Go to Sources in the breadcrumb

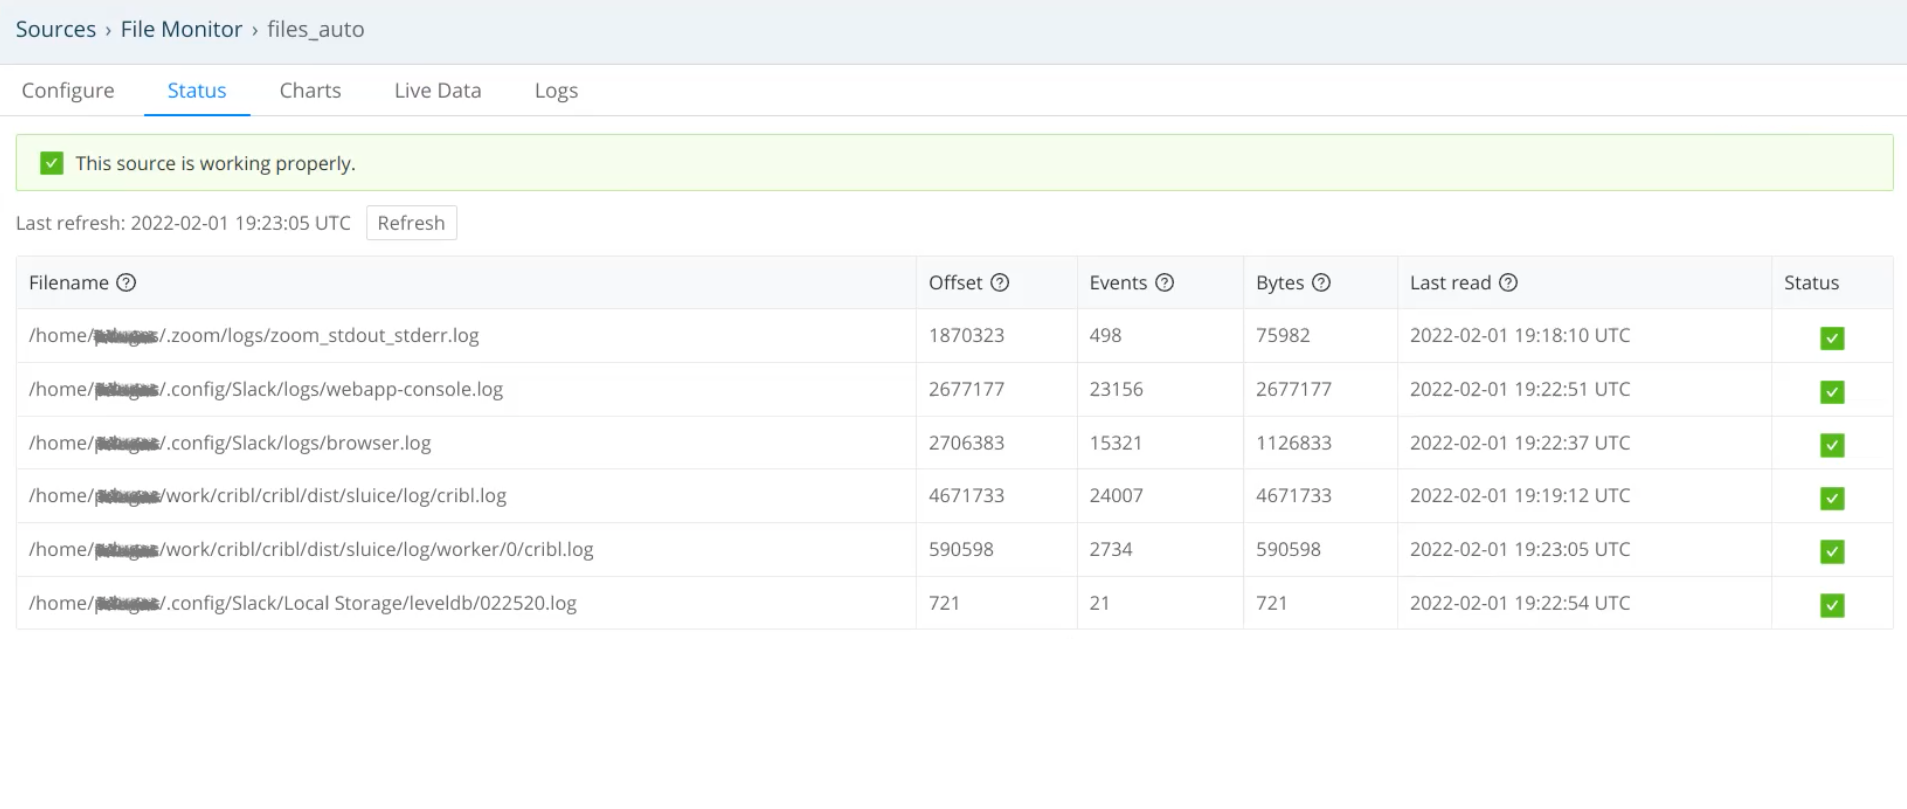[x=56, y=29]
